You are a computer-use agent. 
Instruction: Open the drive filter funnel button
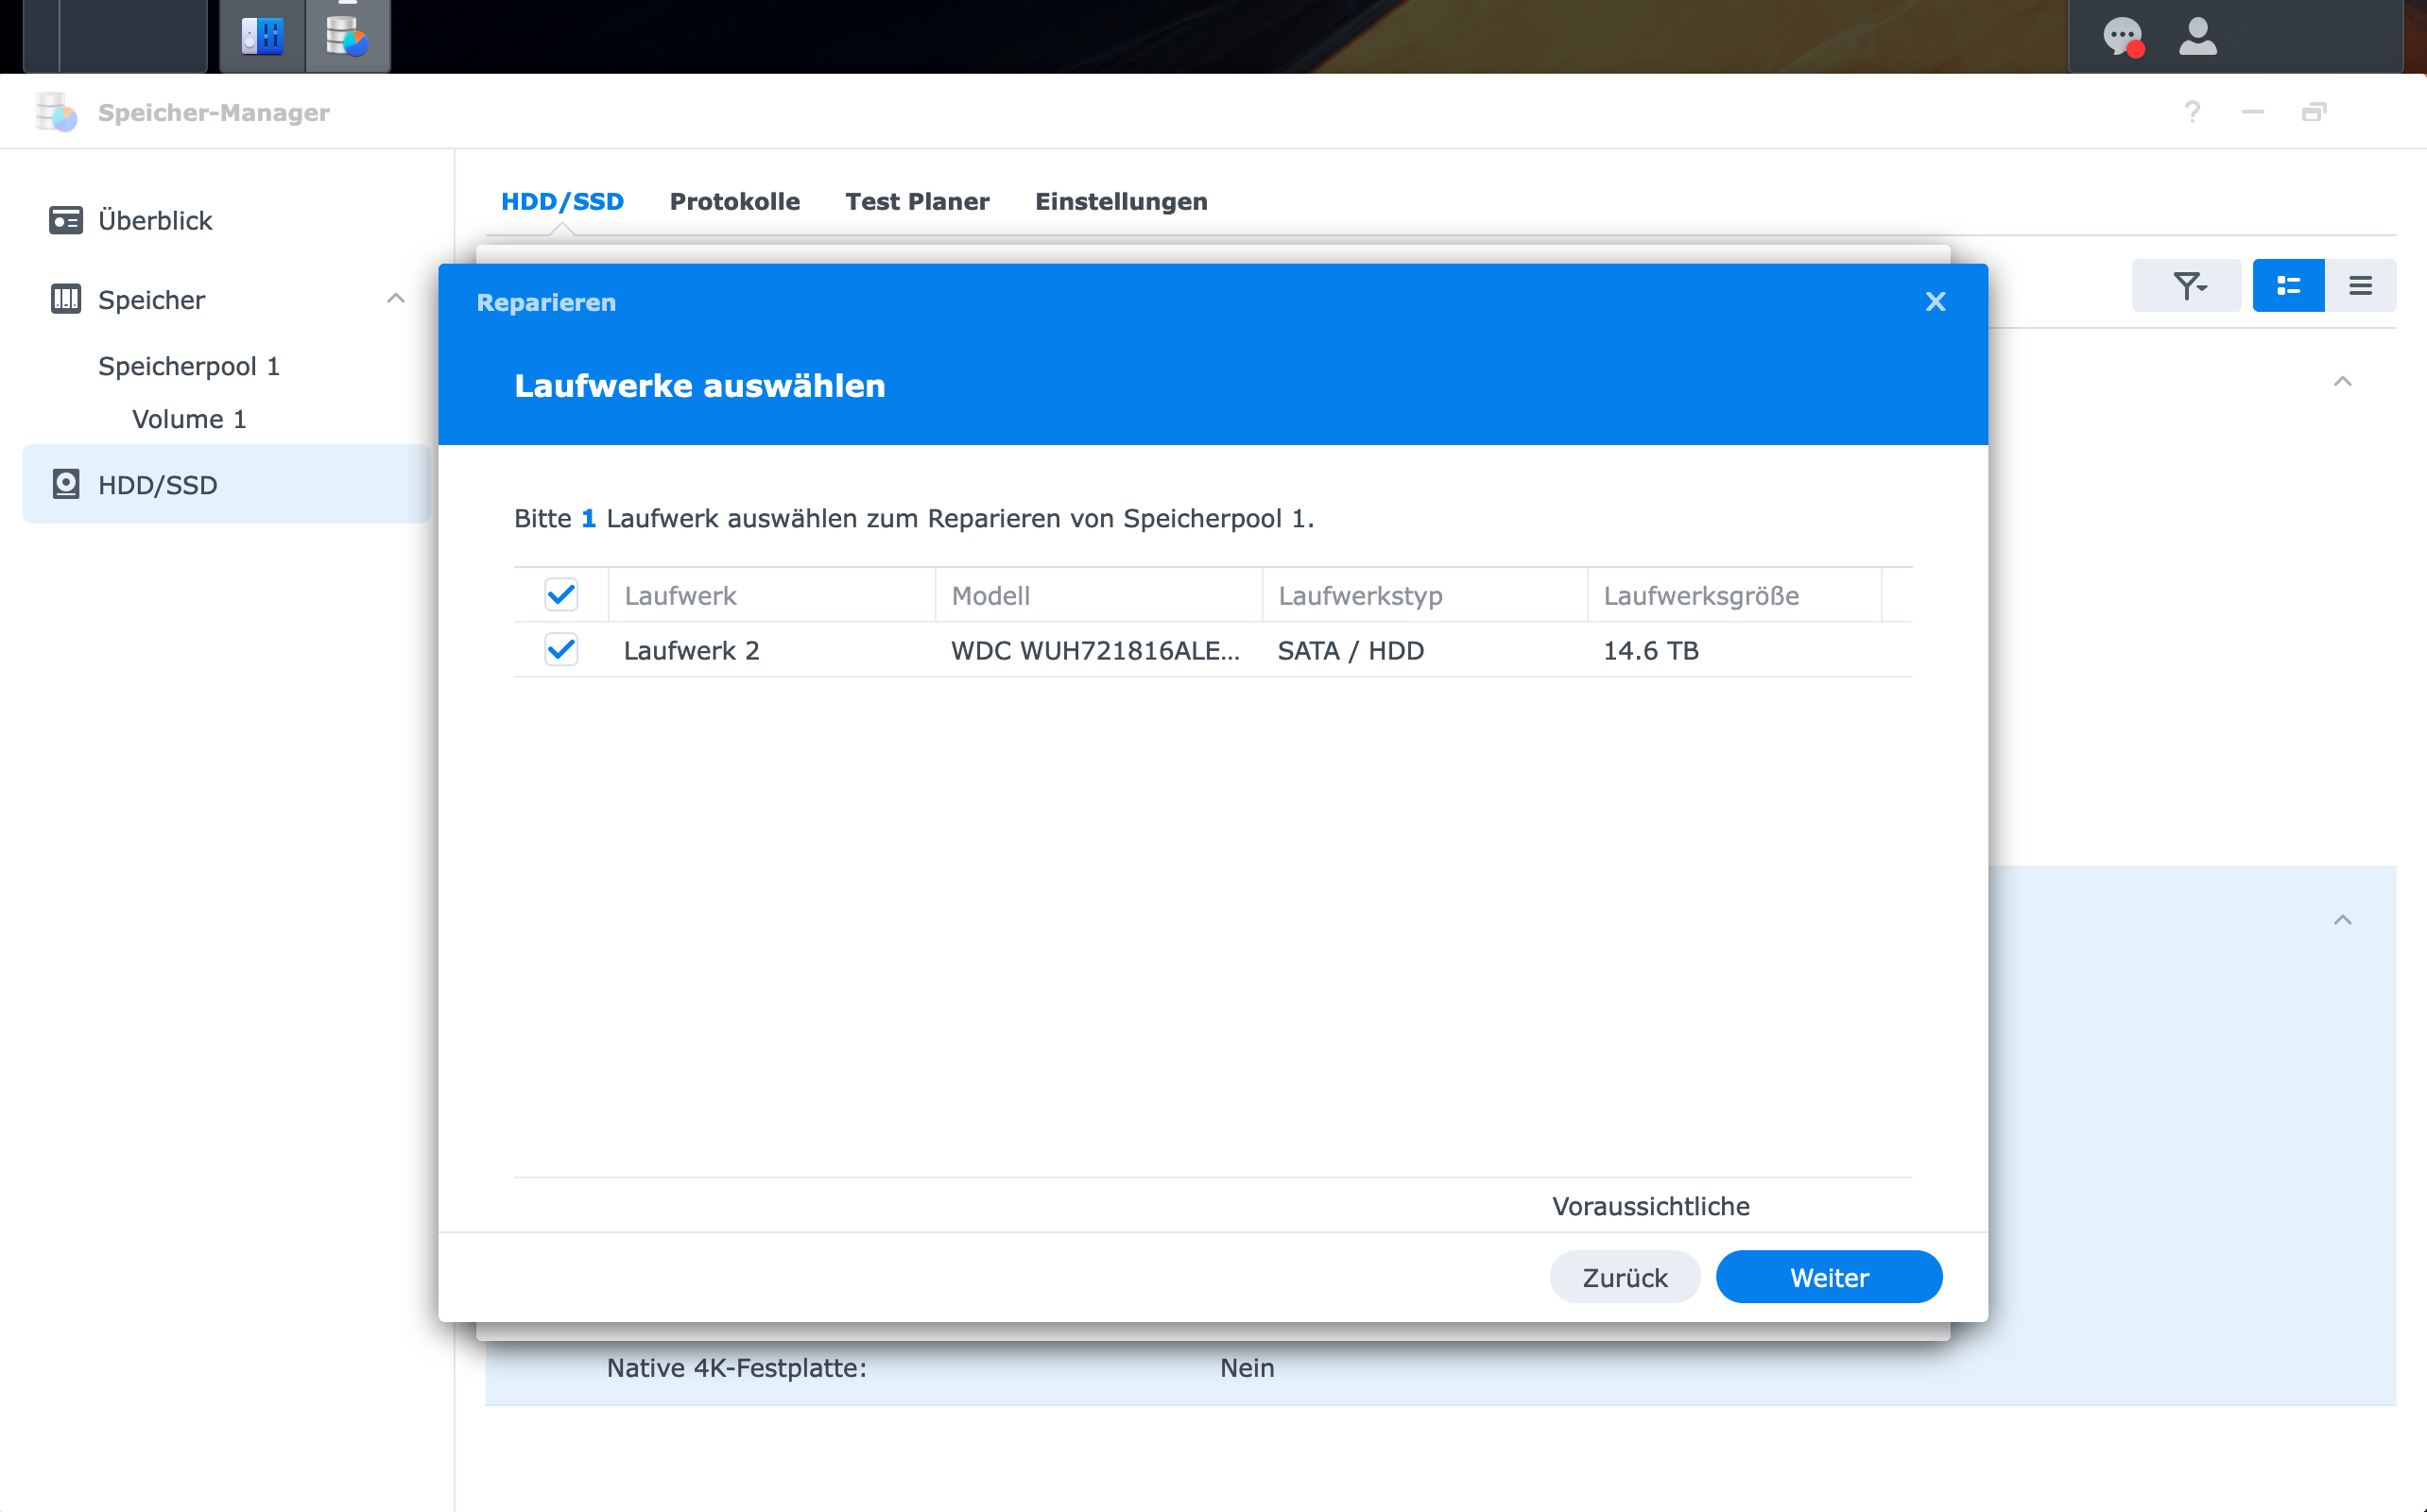(2187, 286)
